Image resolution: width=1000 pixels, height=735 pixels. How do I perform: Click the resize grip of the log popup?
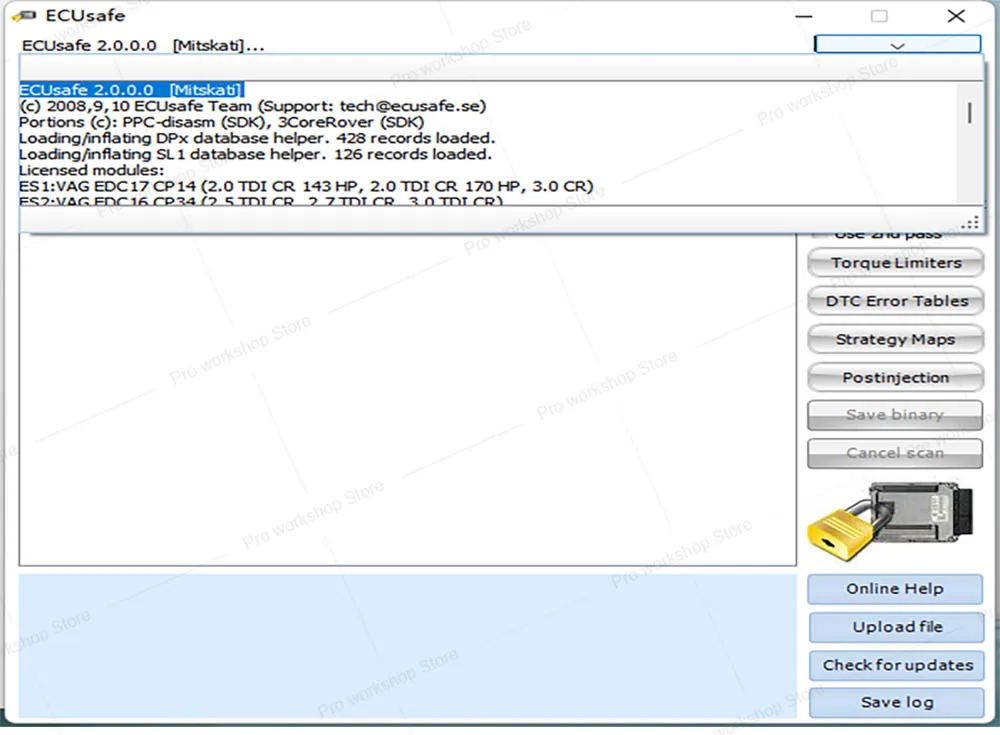[x=971, y=222]
